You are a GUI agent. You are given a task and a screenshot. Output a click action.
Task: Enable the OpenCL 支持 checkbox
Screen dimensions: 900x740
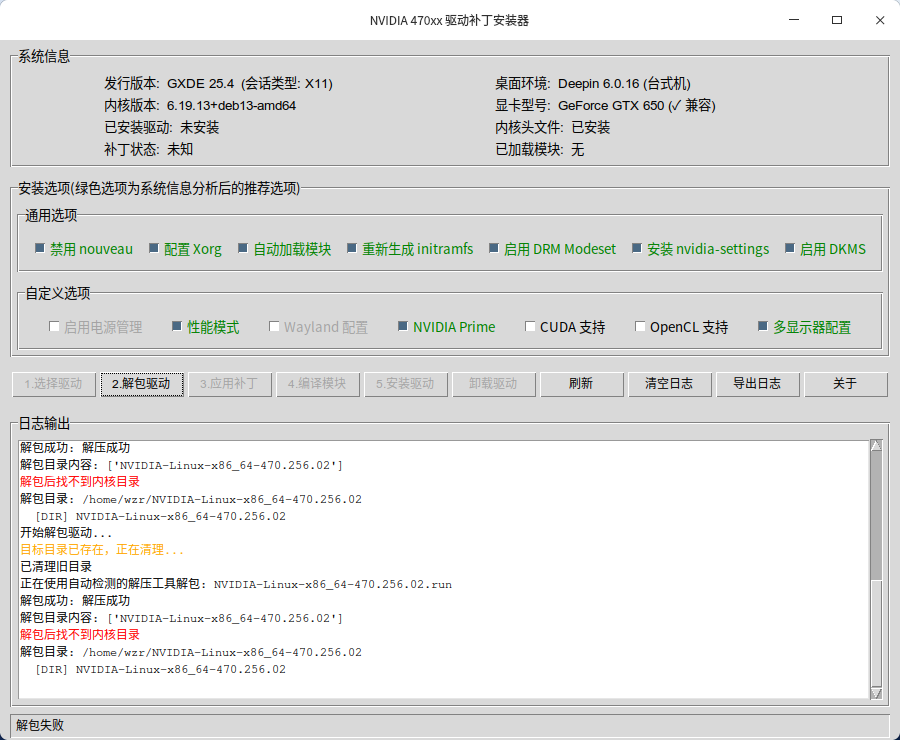pyautogui.click(x=640, y=327)
